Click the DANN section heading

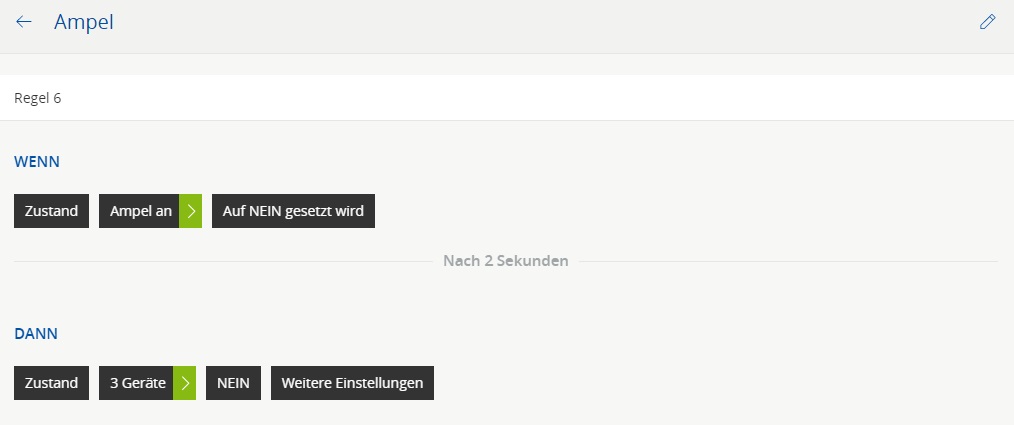37,333
